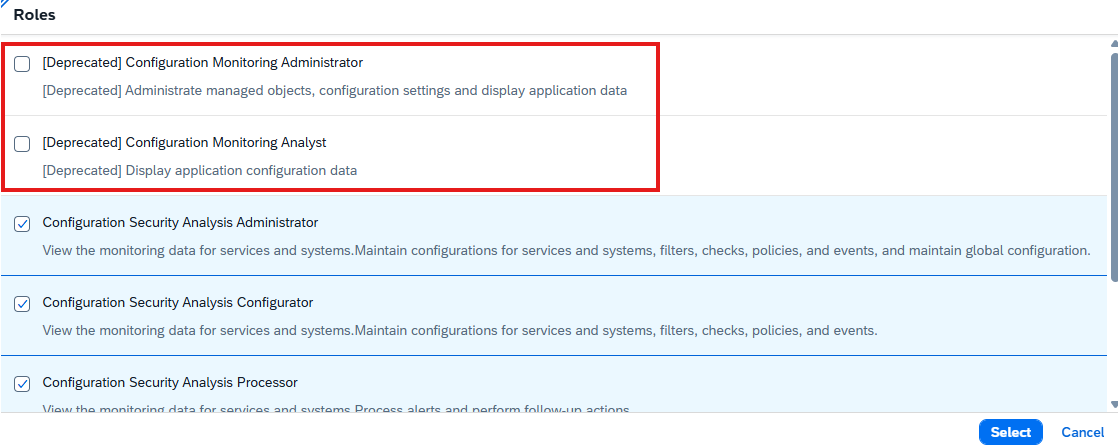
Task: Click 'Configuration Security Analysis Administrator' role title
Action: pos(180,223)
